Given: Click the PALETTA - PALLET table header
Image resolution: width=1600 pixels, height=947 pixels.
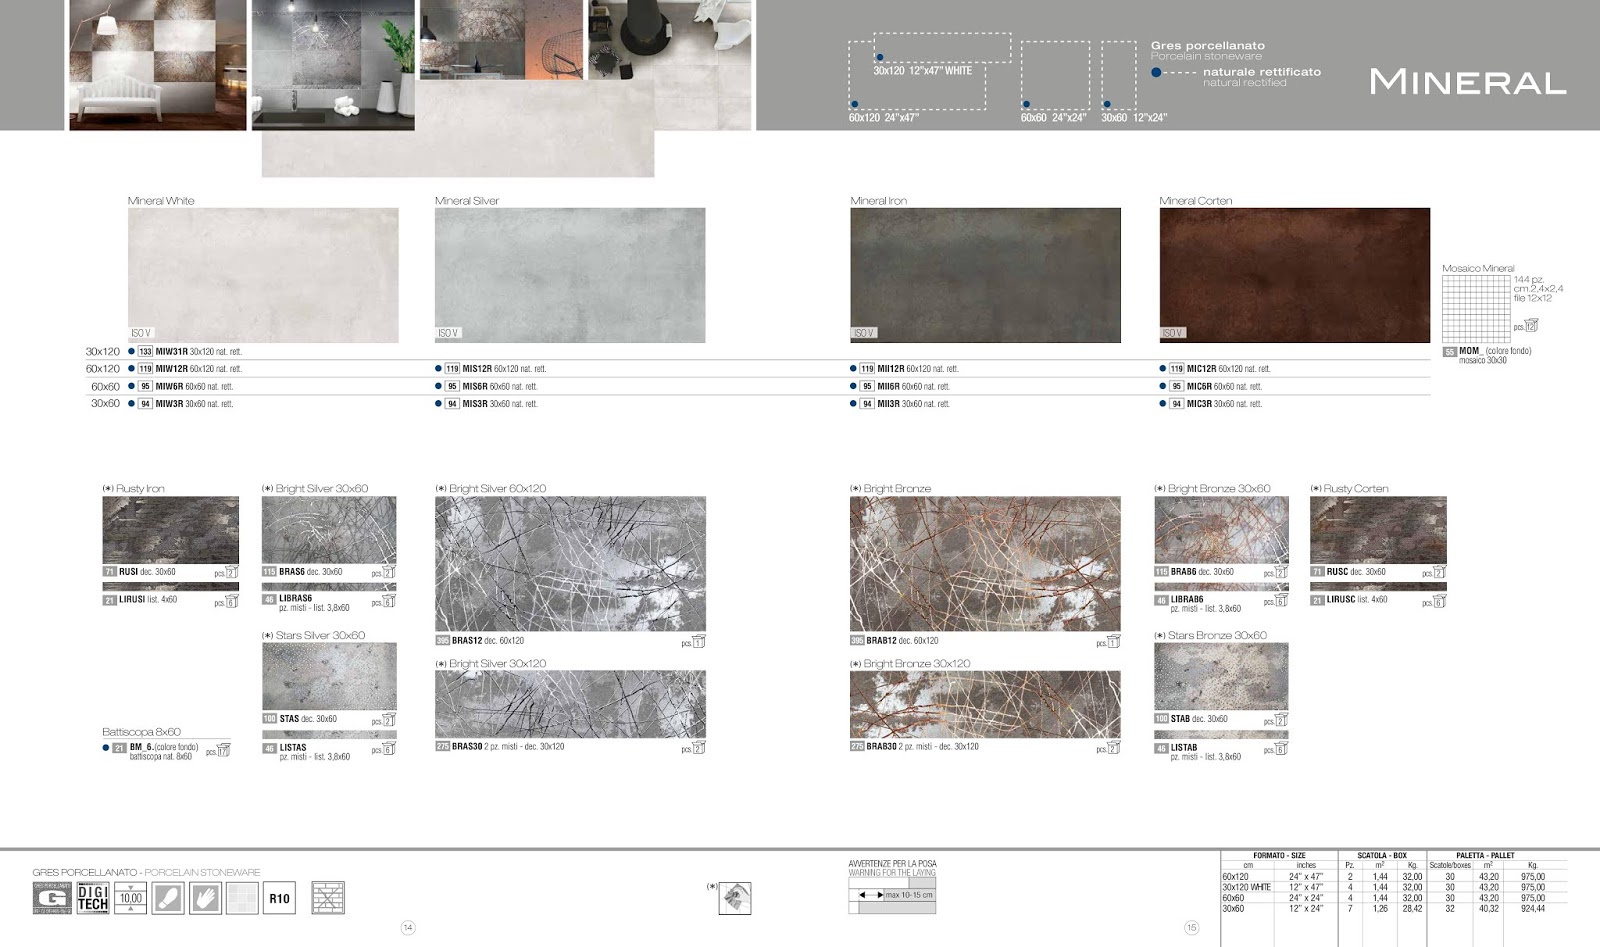Looking at the screenshot, I should click(x=1485, y=856).
